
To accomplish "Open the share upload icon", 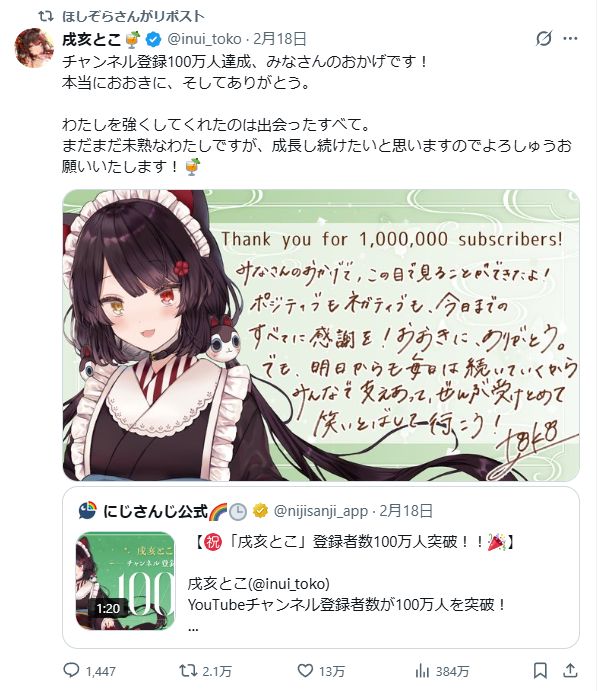I will (x=570, y=670).
